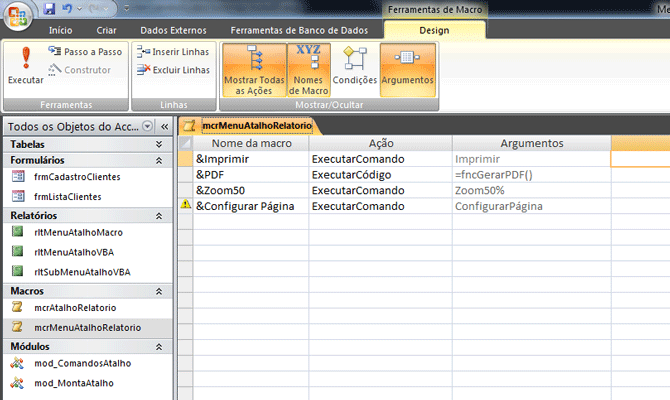670x400 pixels.
Task: Collapse the Formulários group
Action: [x=159, y=160]
